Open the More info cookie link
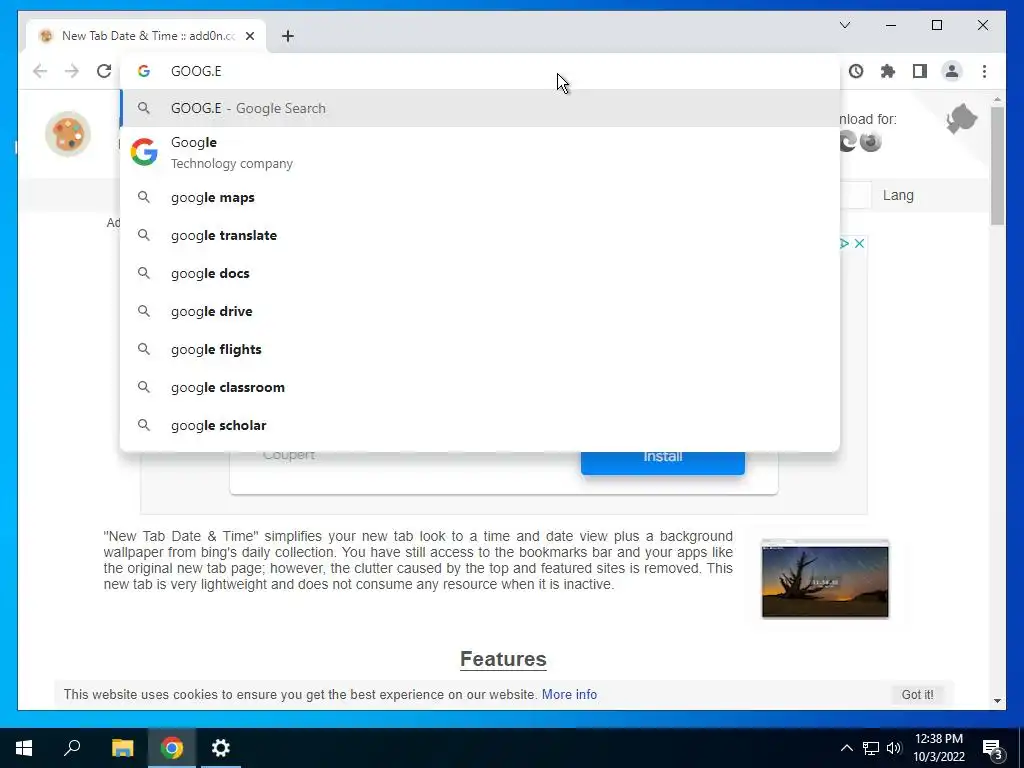Screen dimensions: 1024x768 click(x=569, y=694)
